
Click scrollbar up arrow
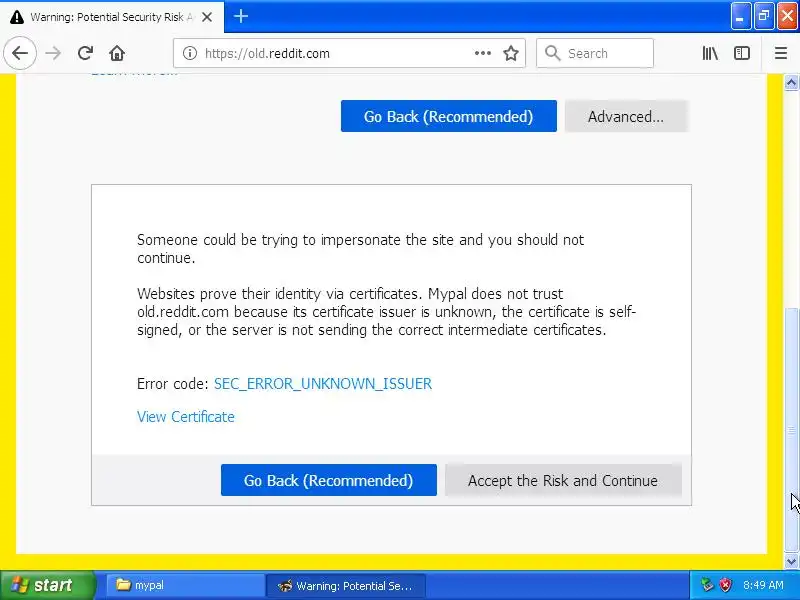791,82
